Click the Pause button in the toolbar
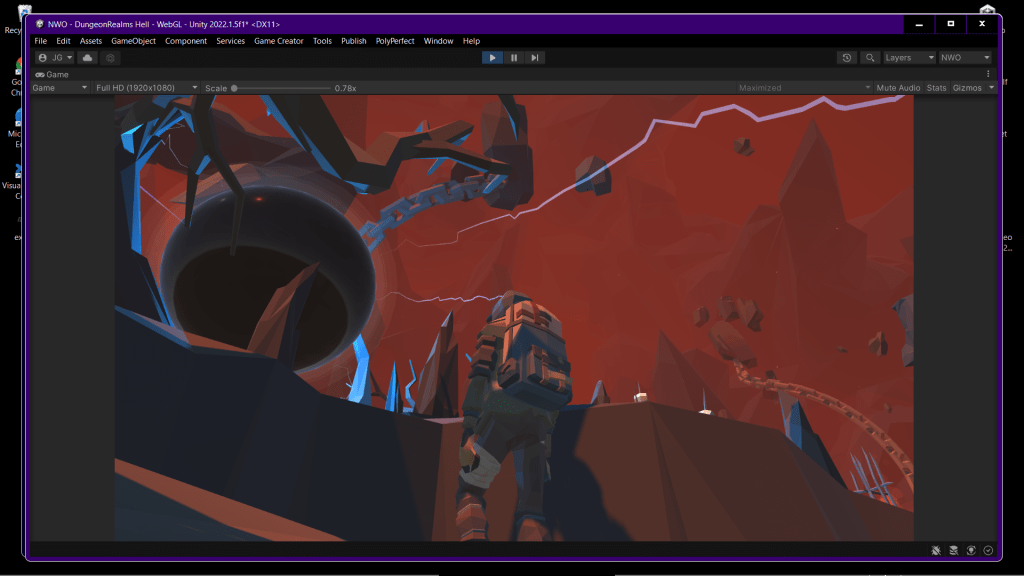The width and height of the screenshot is (1024, 576). [514, 58]
